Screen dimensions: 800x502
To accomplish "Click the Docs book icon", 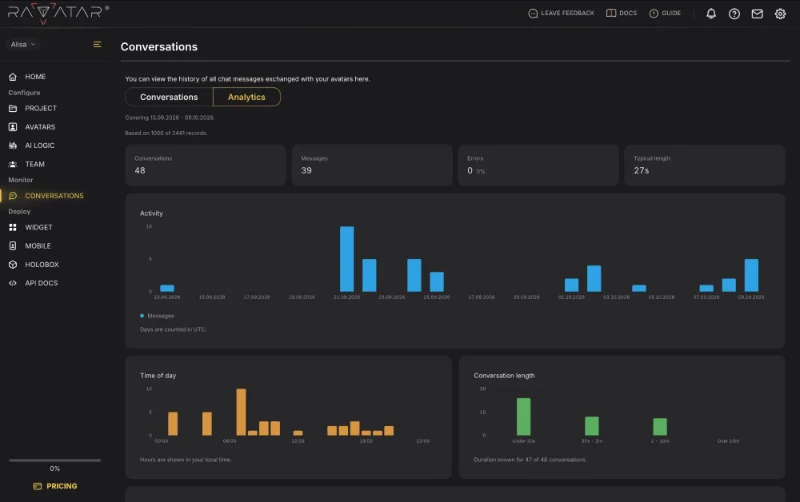I will coord(611,13).
